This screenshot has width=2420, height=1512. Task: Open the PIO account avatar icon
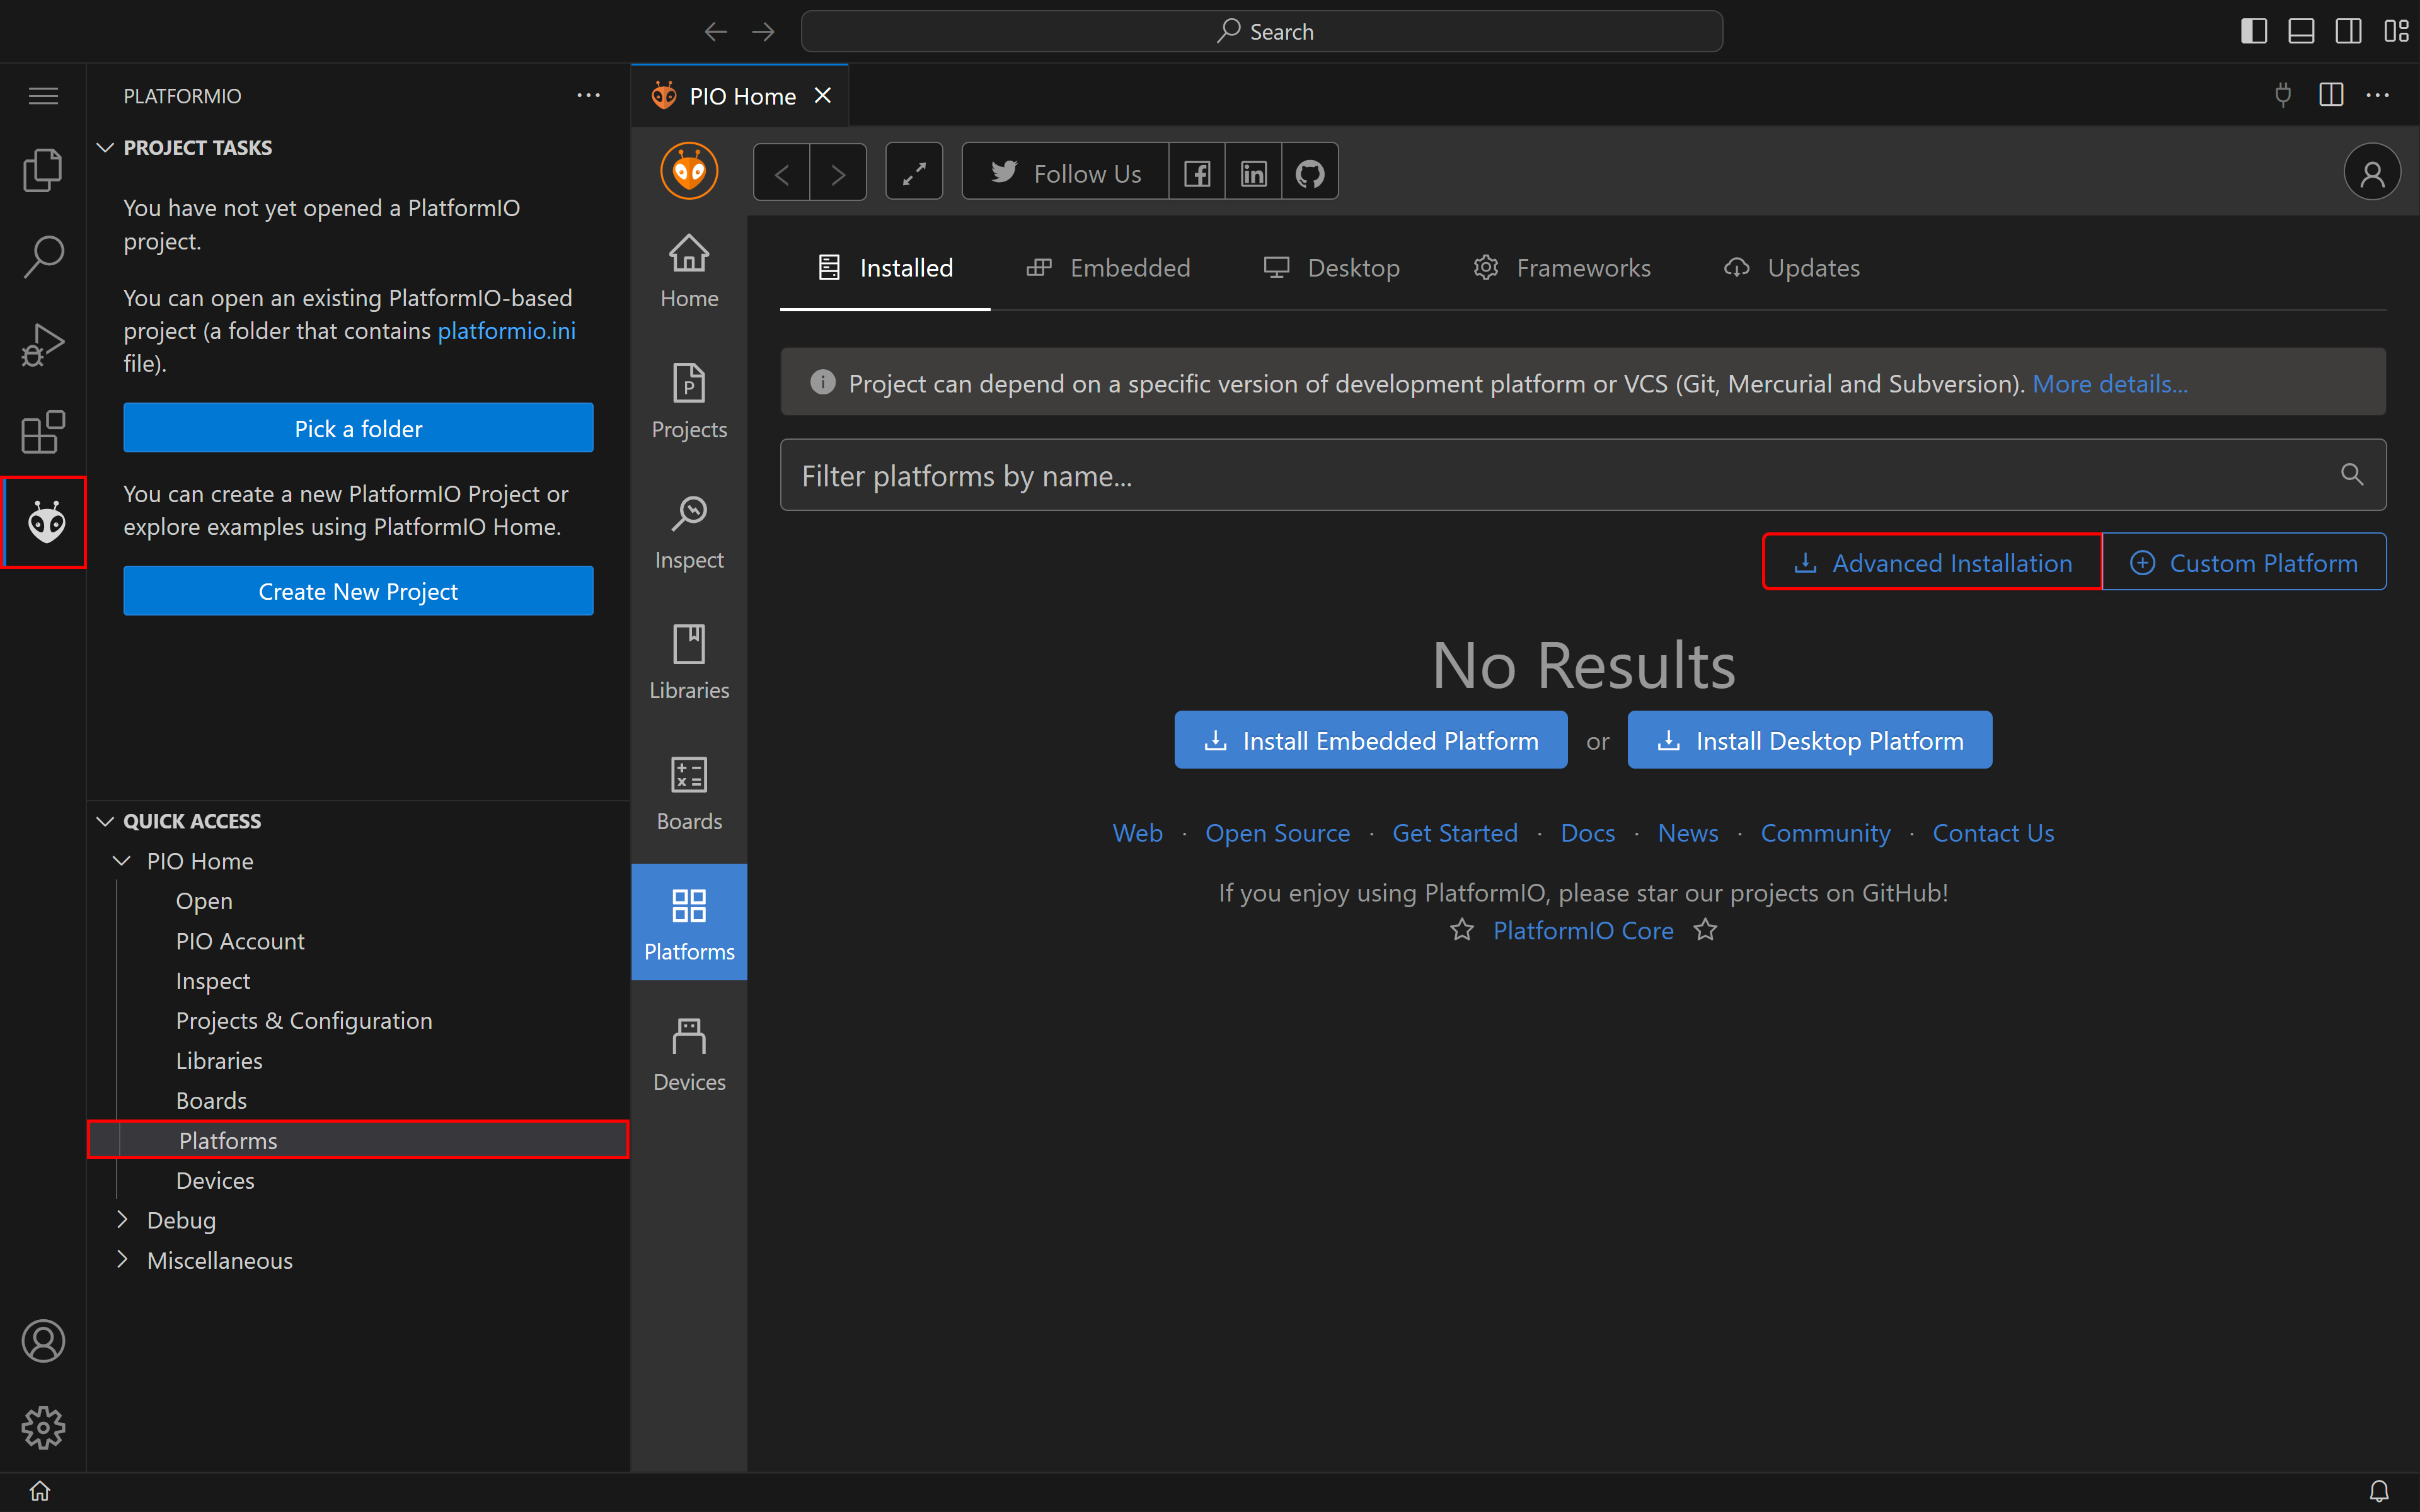(2371, 173)
